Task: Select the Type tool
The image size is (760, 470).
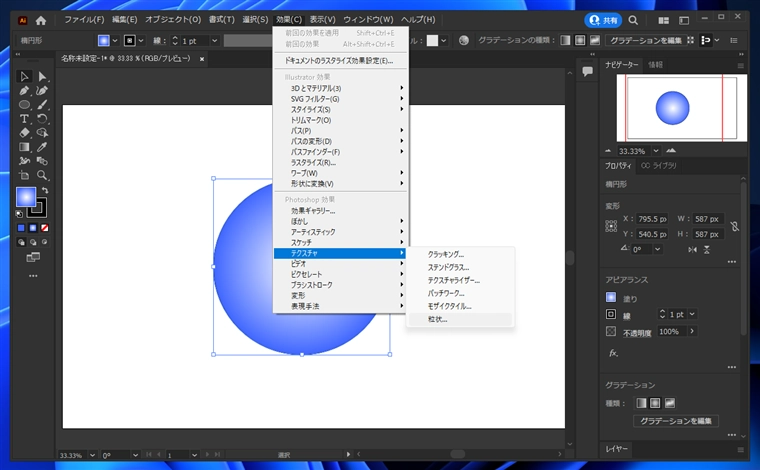Action: [24, 119]
